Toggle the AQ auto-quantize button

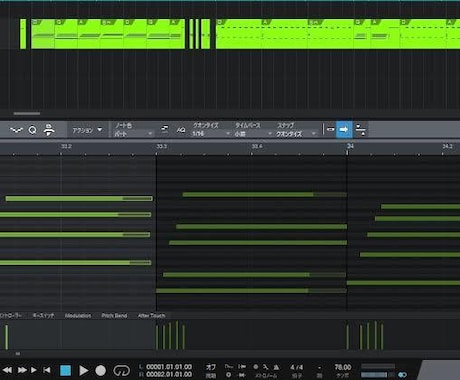tap(181, 130)
